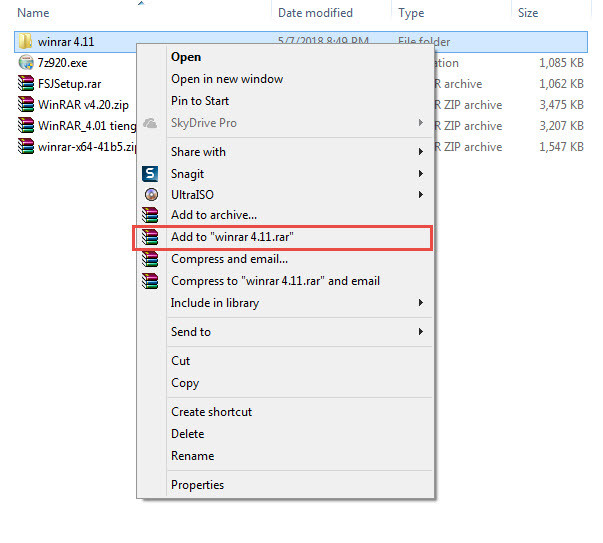The height and width of the screenshot is (543, 603).
Task: Click the 1,547 KB size value
Action: pos(561,147)
